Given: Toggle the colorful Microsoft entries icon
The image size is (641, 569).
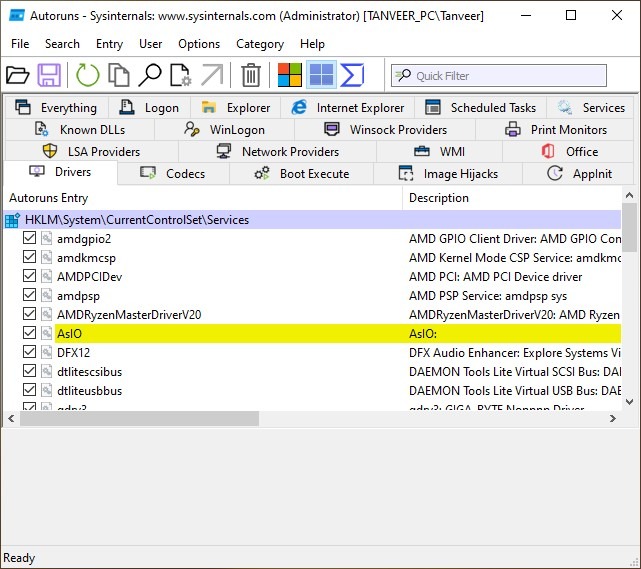Looking at the screenshot, I should click(x=289, y=75).
